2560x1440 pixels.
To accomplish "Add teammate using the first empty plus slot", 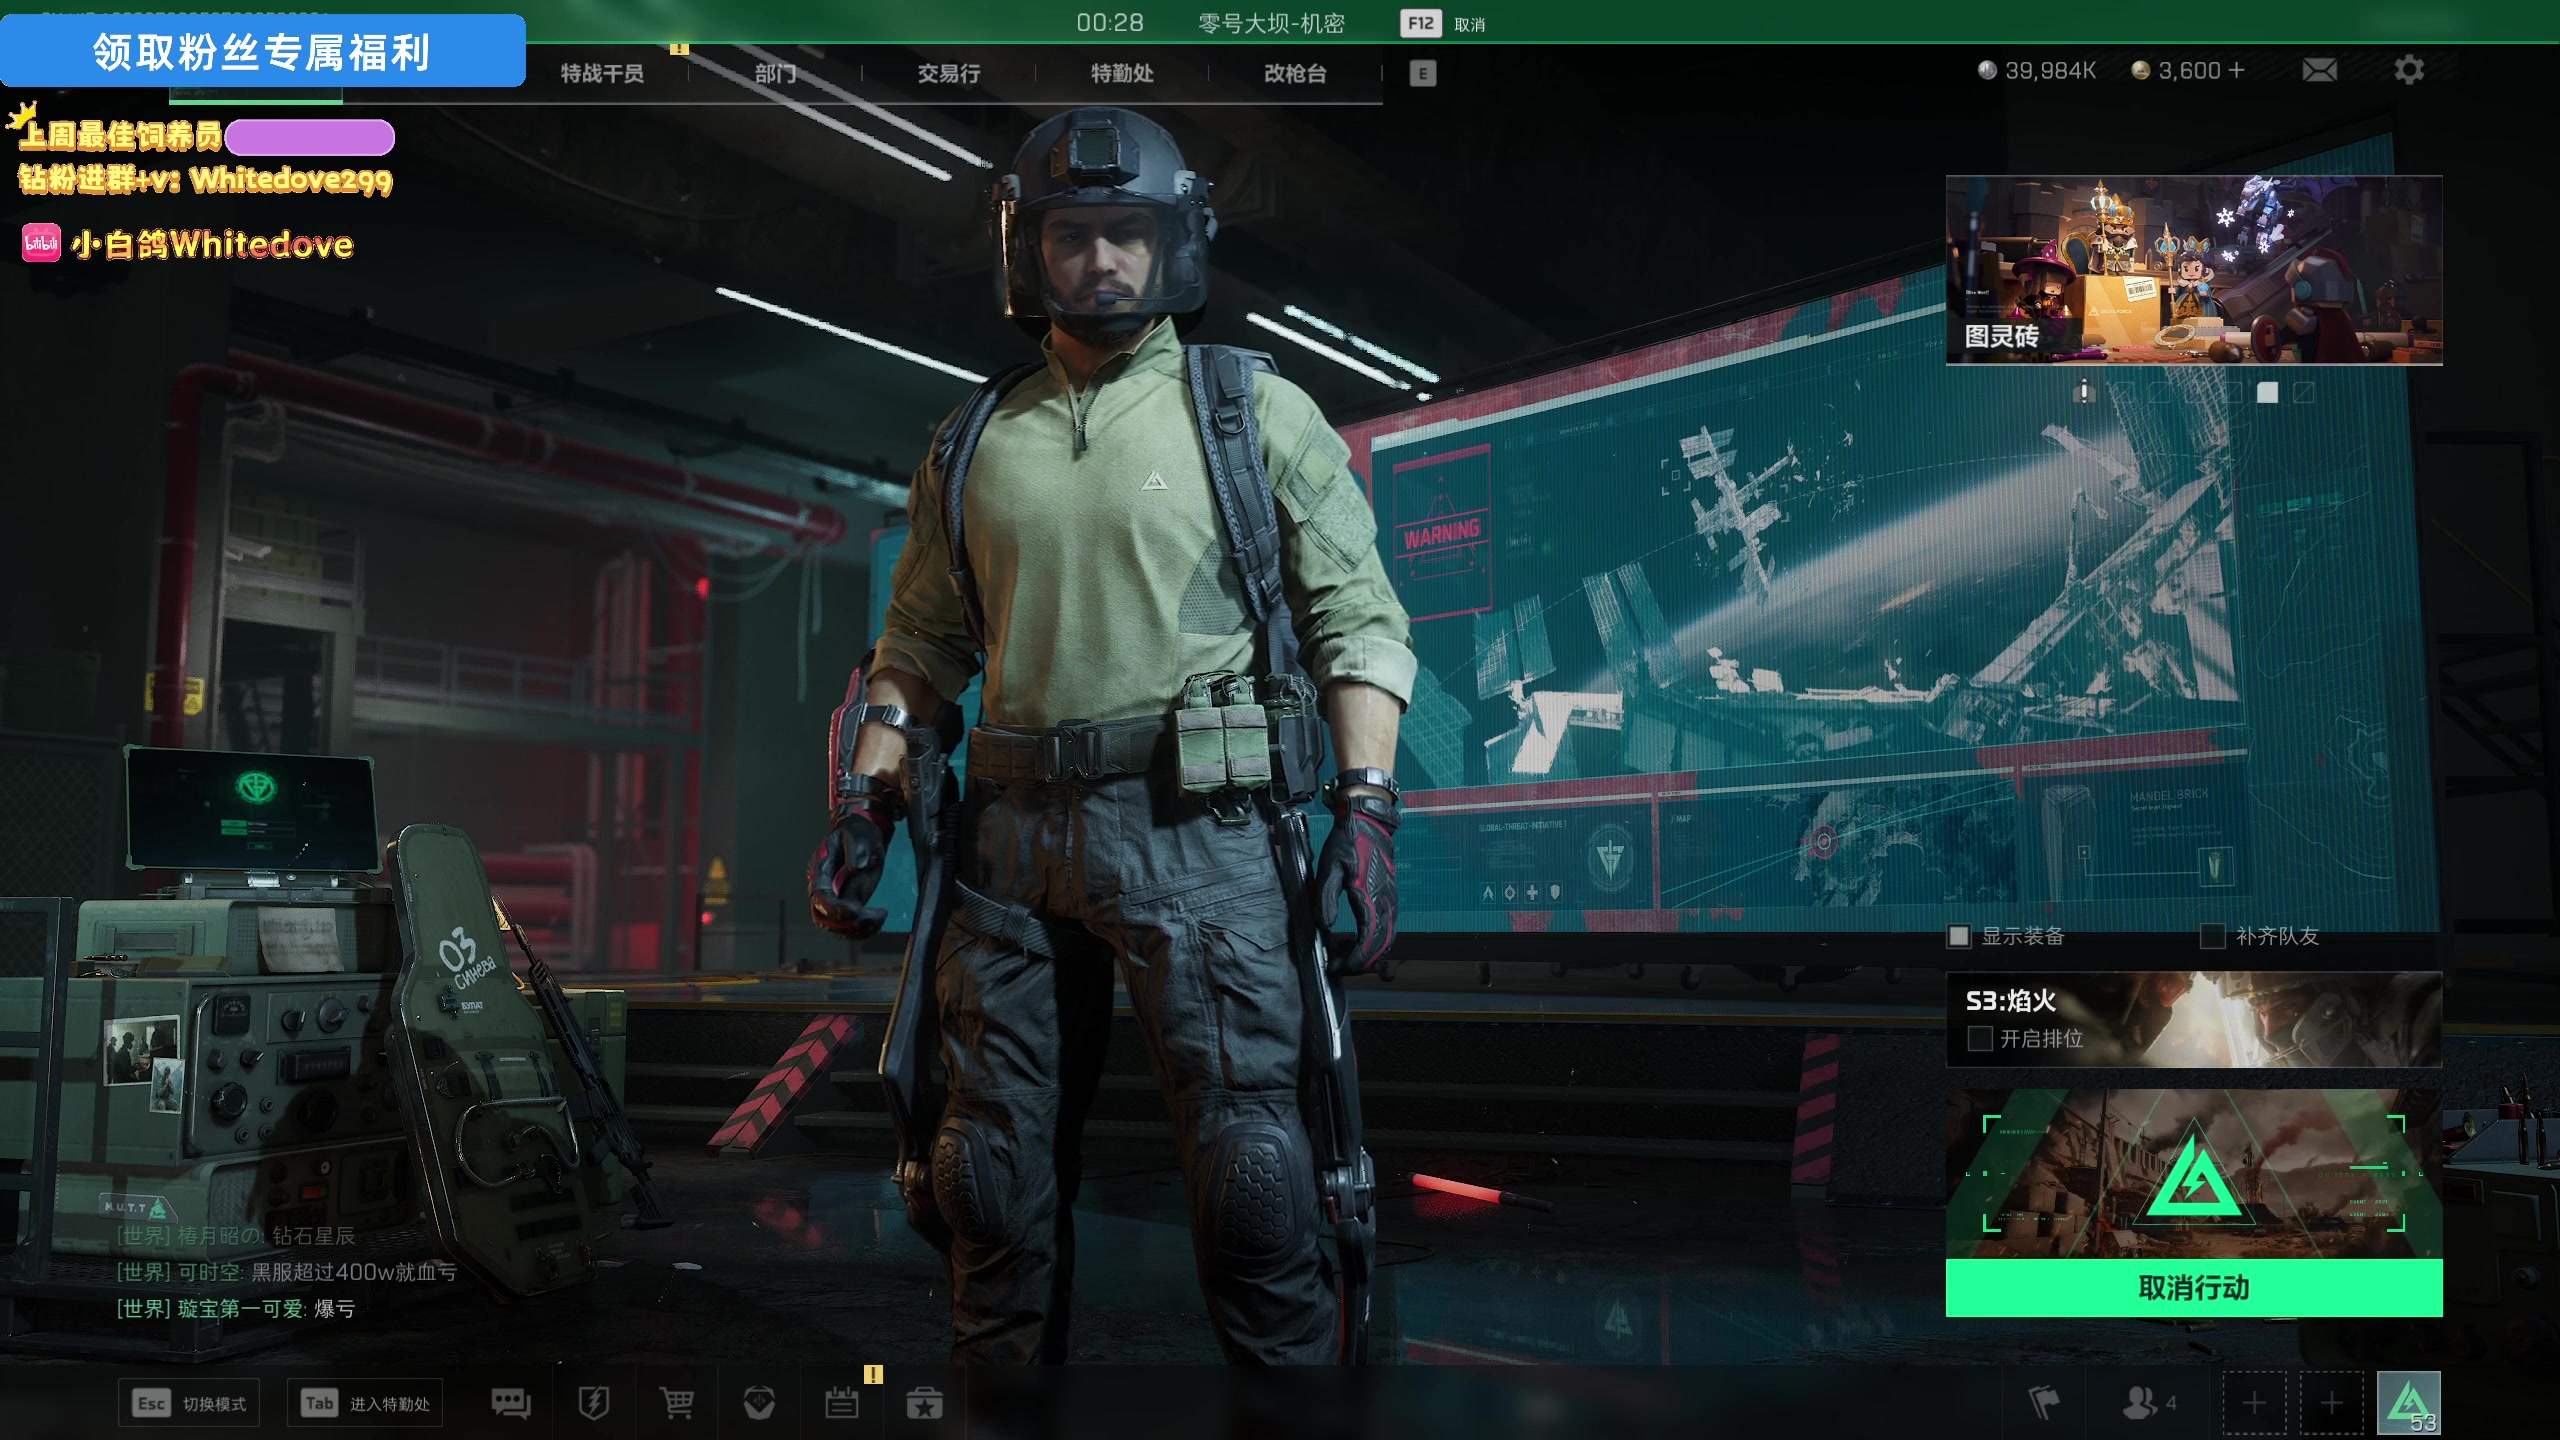I will (2254, 1403).
